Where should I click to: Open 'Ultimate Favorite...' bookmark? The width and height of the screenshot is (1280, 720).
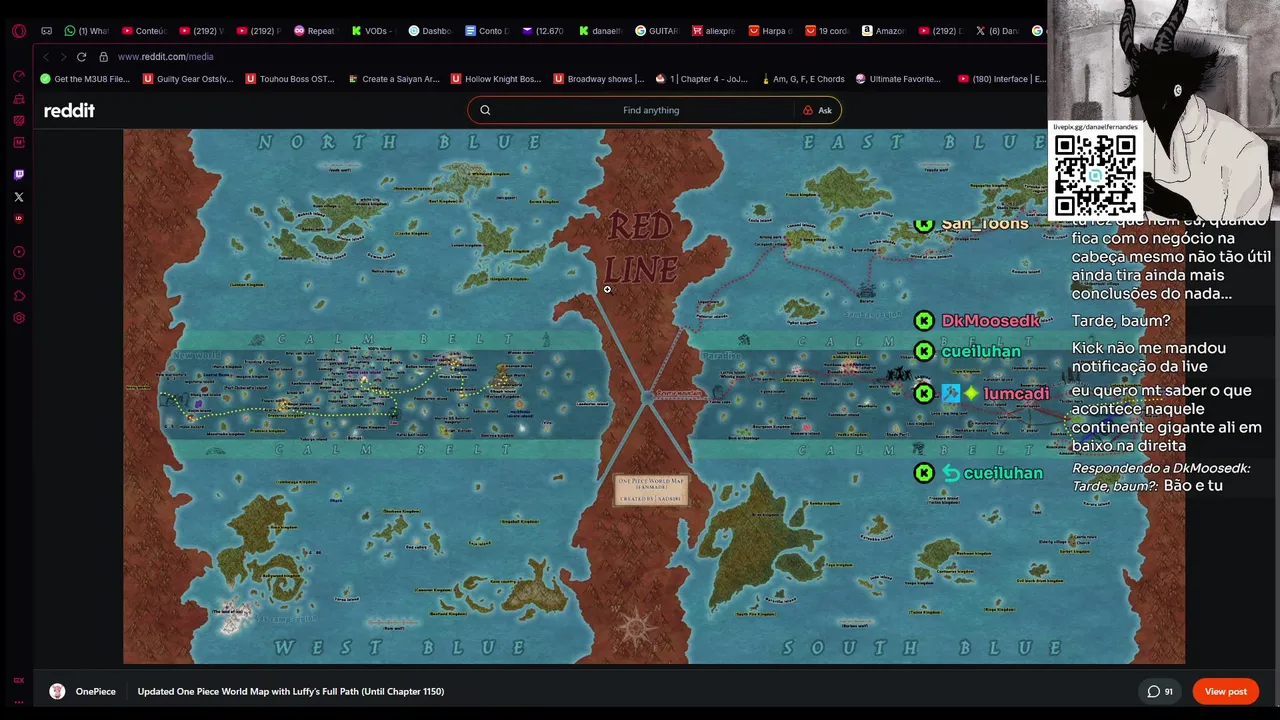click(x=898, y=79)
